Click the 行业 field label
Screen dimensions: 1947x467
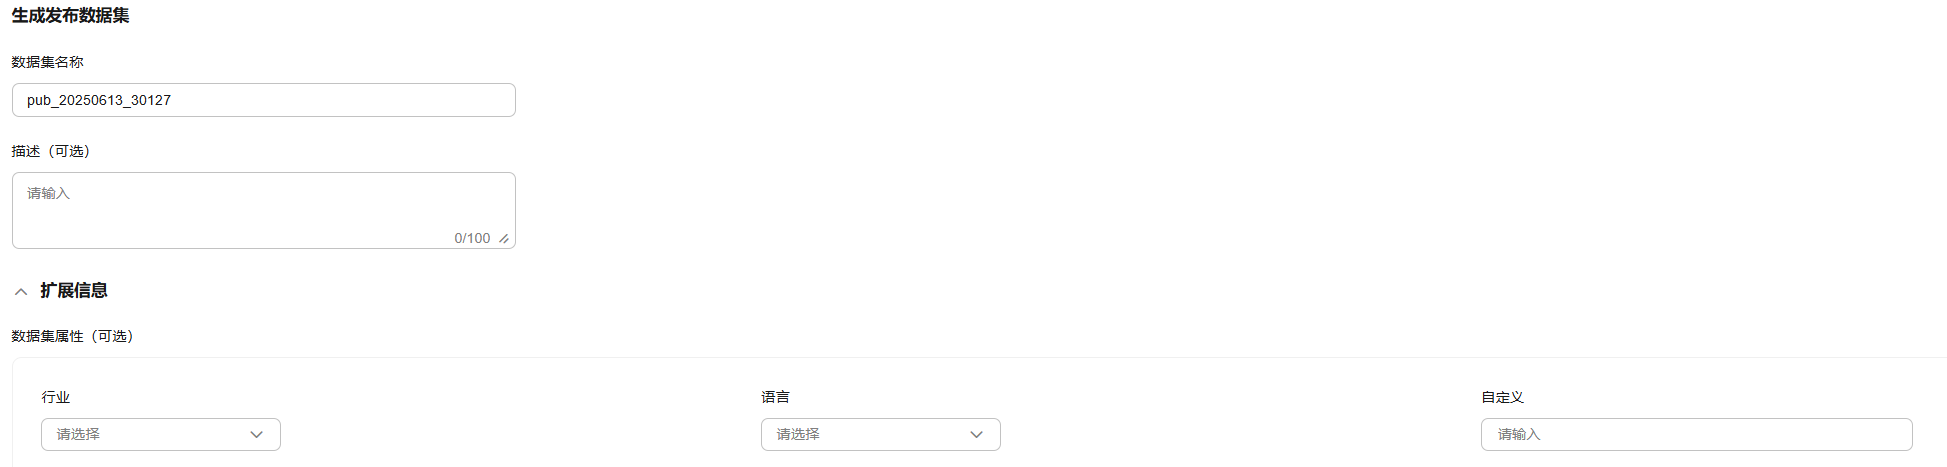[56, 397]
